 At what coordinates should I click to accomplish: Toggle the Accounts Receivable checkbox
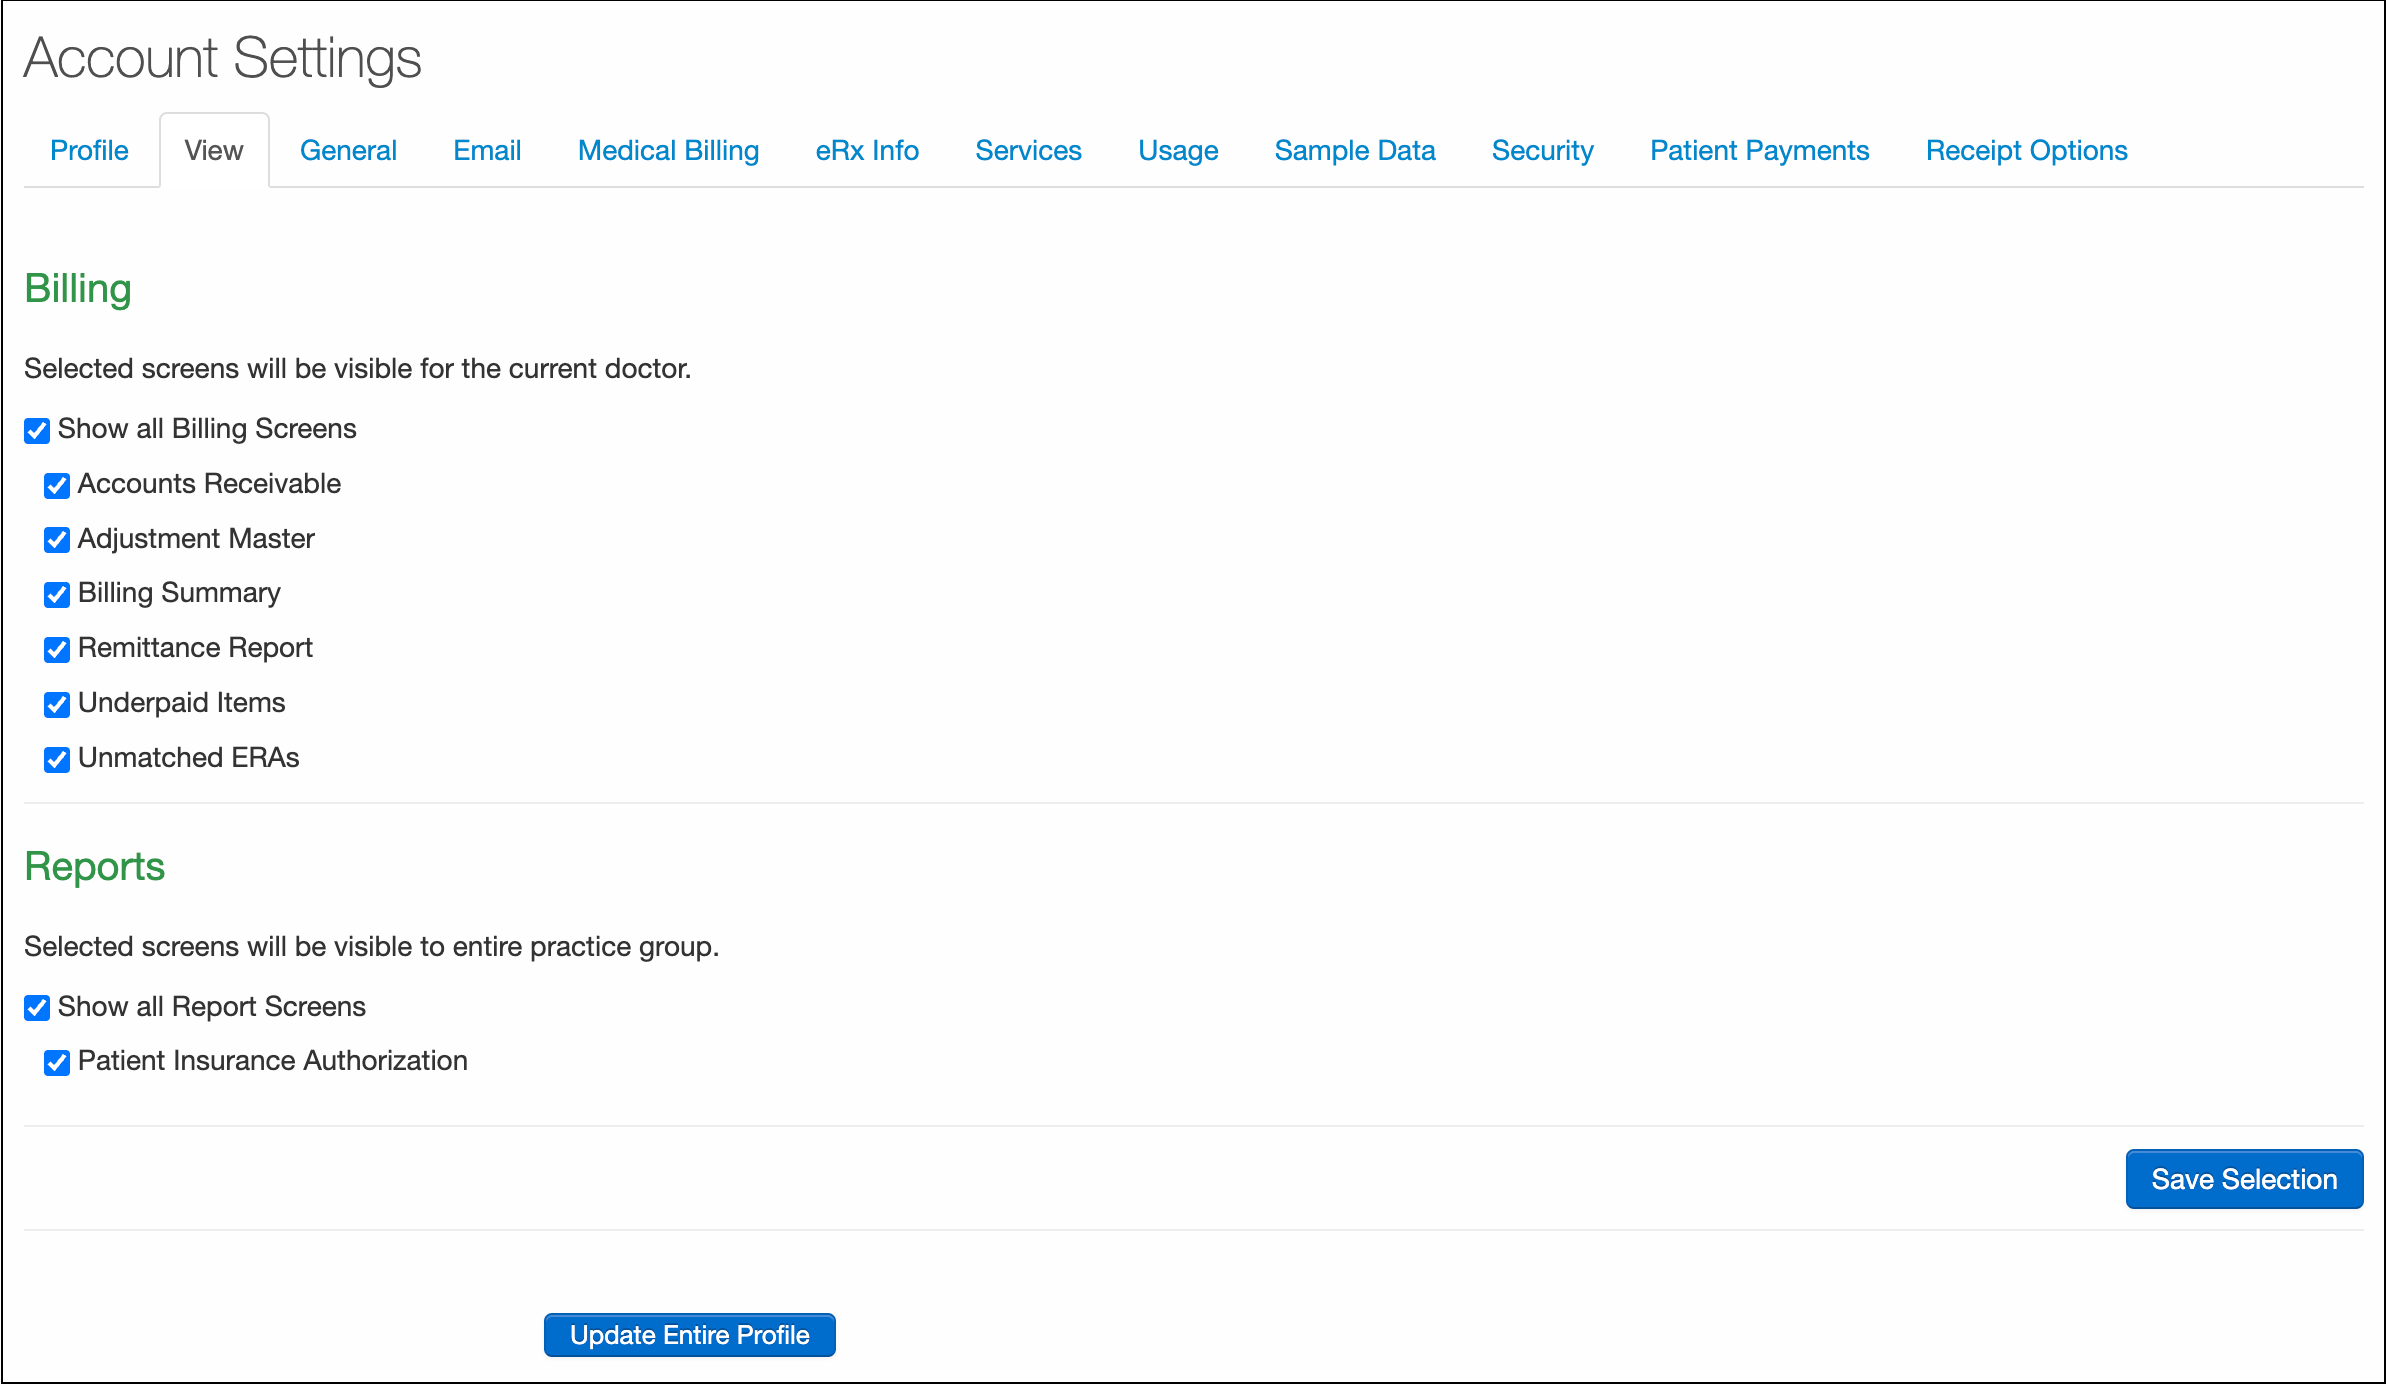[x=57, y=486]
